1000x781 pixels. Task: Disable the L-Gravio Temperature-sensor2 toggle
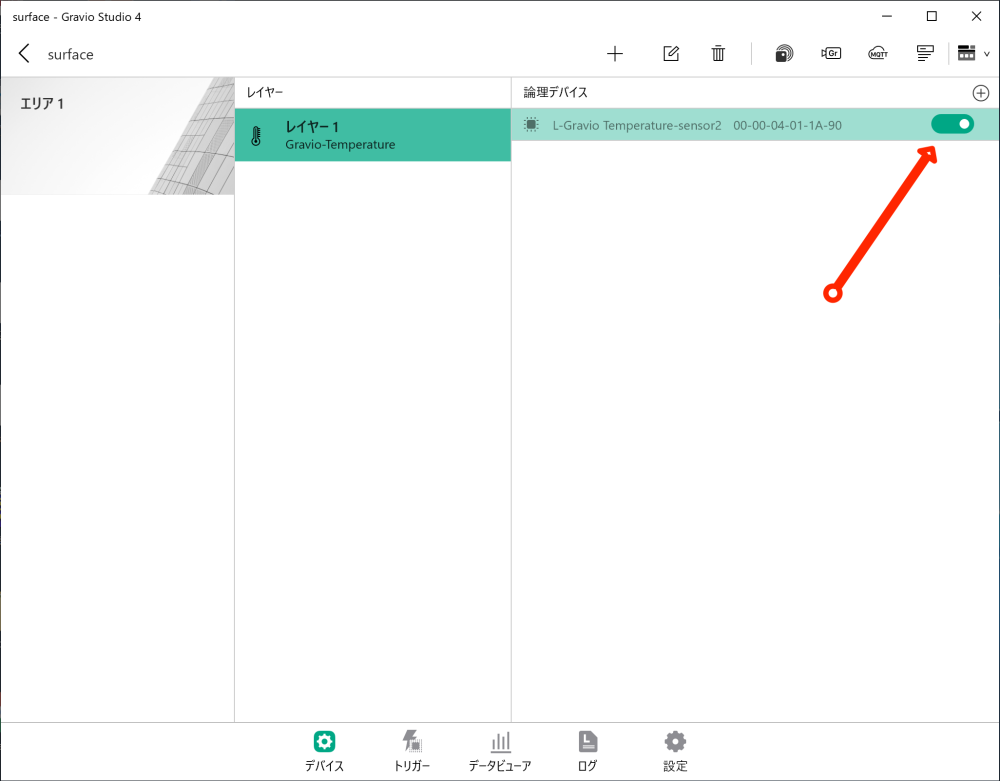pos(952,124)
